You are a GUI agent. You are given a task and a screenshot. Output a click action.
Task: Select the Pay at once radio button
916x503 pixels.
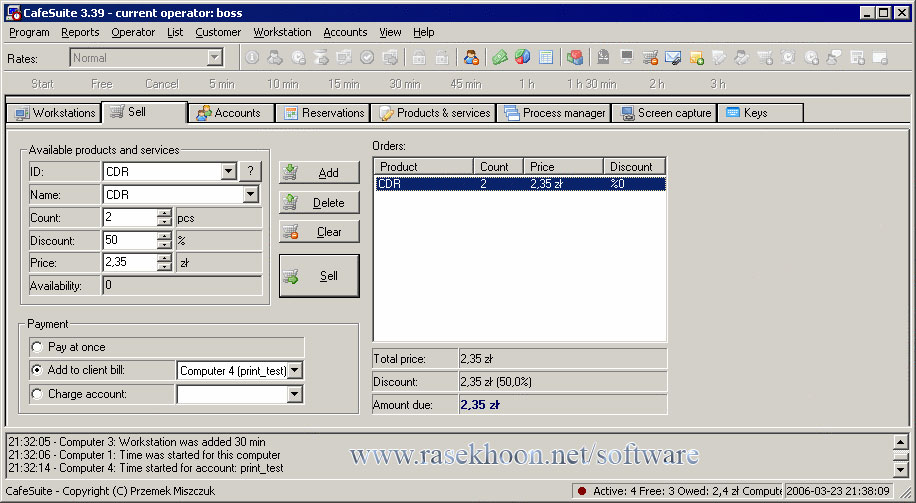click(x=37, y=347)
